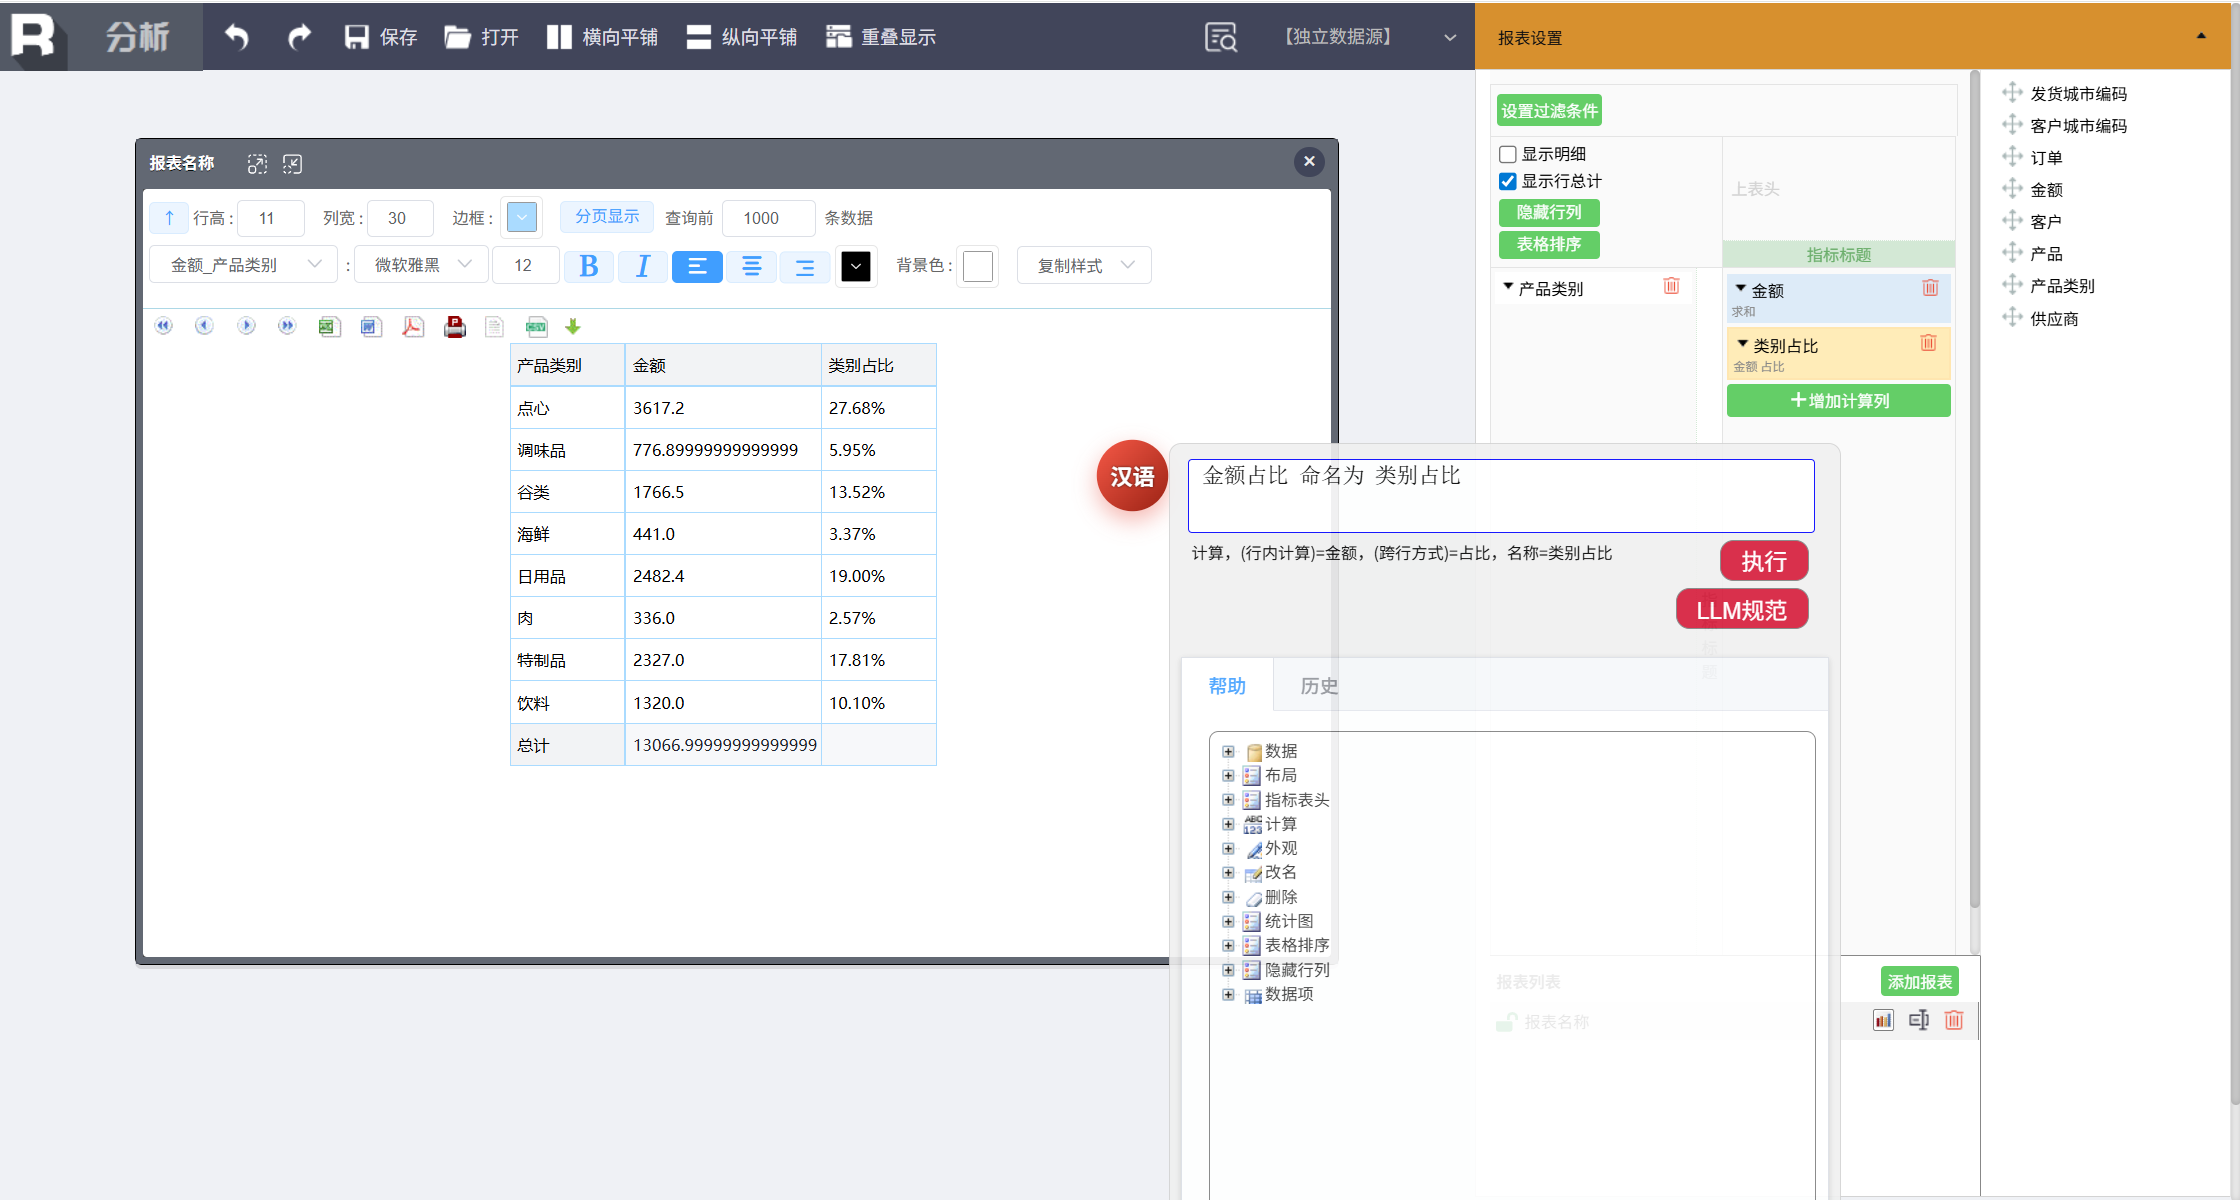The height and width of the screenshot is (1200, 2240).
Task: Delete the 类别占比 indicator column
Action: [1928, 343]
